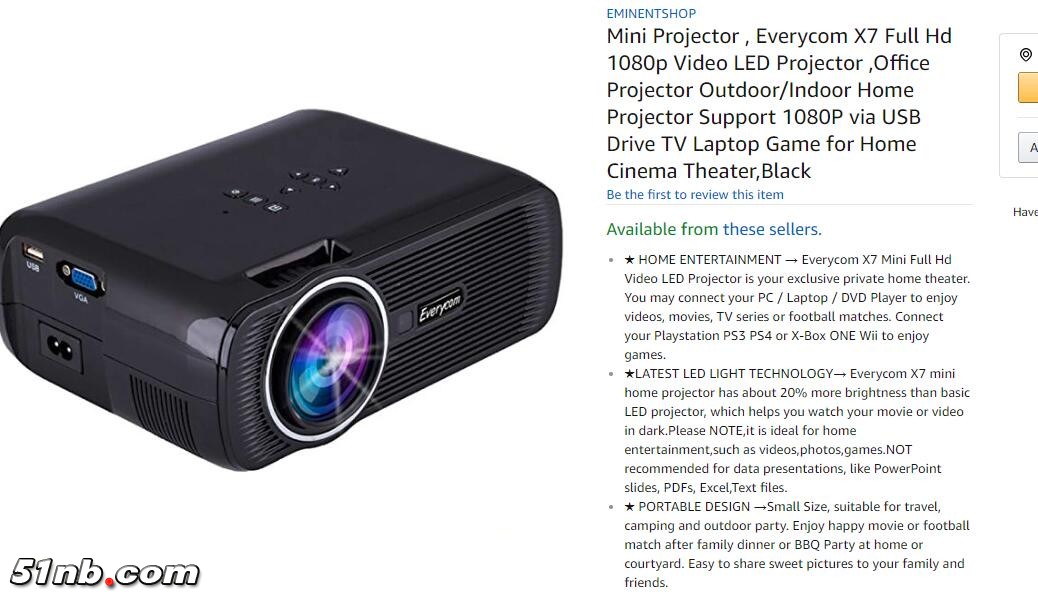Click the PORTABLE DESIGN bullet heading
The height and width of the screenshot is (596, 1038).
(694, 507)
